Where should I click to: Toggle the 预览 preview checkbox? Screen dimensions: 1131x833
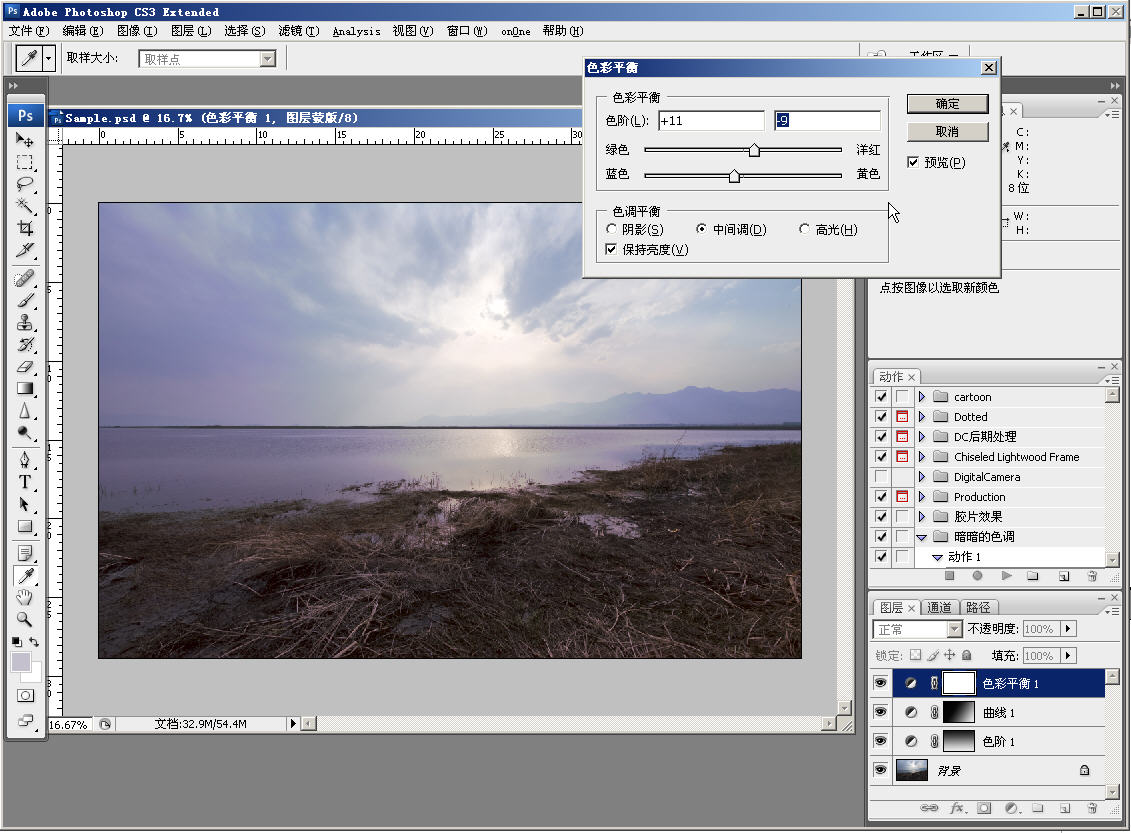pyautogui.click(x=913, y=162)
